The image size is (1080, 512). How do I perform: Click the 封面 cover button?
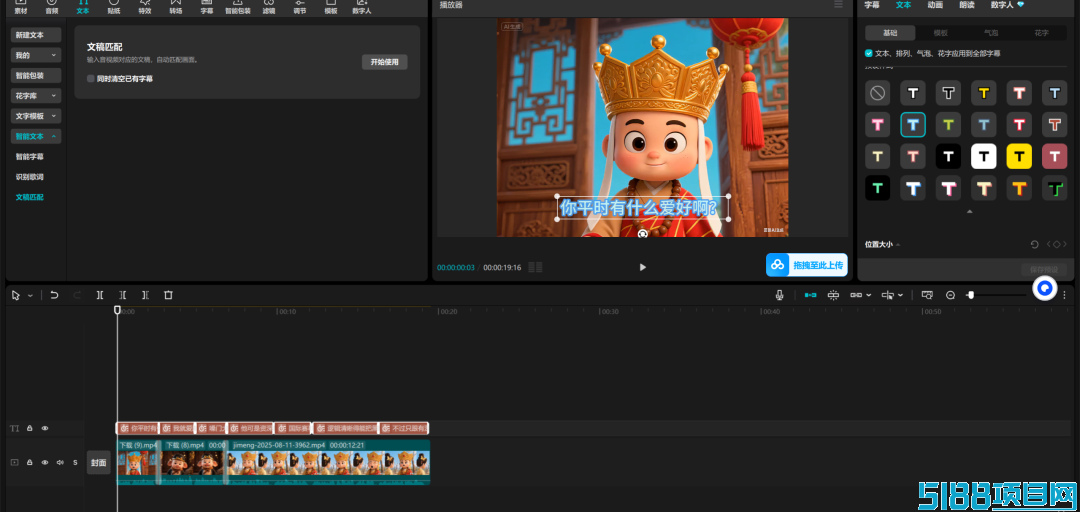click(98, 463)
